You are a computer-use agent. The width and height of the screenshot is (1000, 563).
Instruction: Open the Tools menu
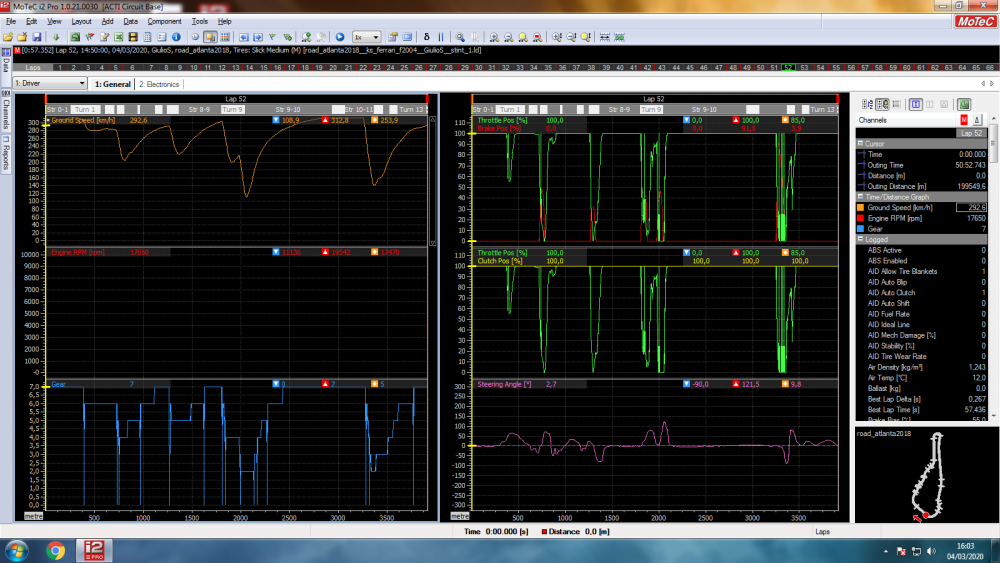(x=200, y=21)
